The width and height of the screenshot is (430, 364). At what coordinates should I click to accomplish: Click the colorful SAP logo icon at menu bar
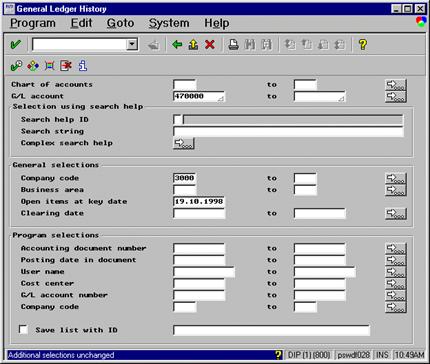point(421,22)
